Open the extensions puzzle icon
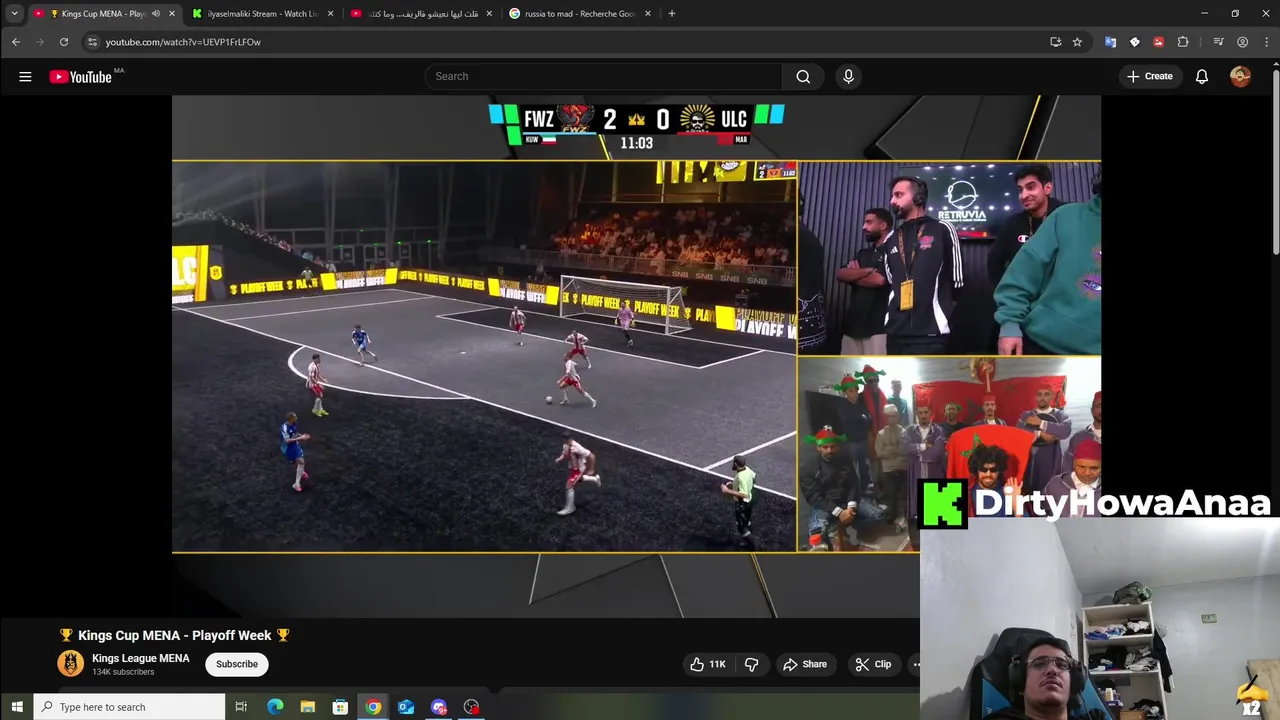 point(1183,42)
